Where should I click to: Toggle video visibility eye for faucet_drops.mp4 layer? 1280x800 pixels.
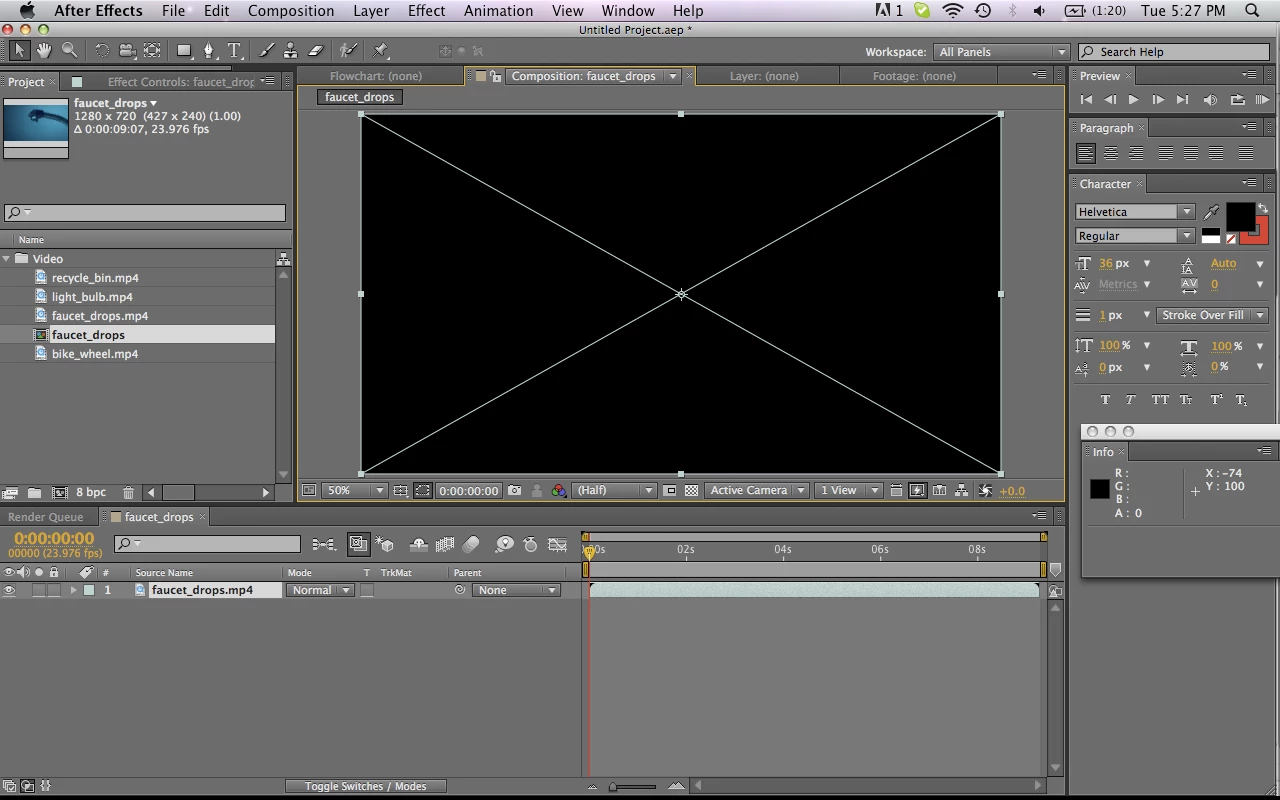tap(9, 591)
